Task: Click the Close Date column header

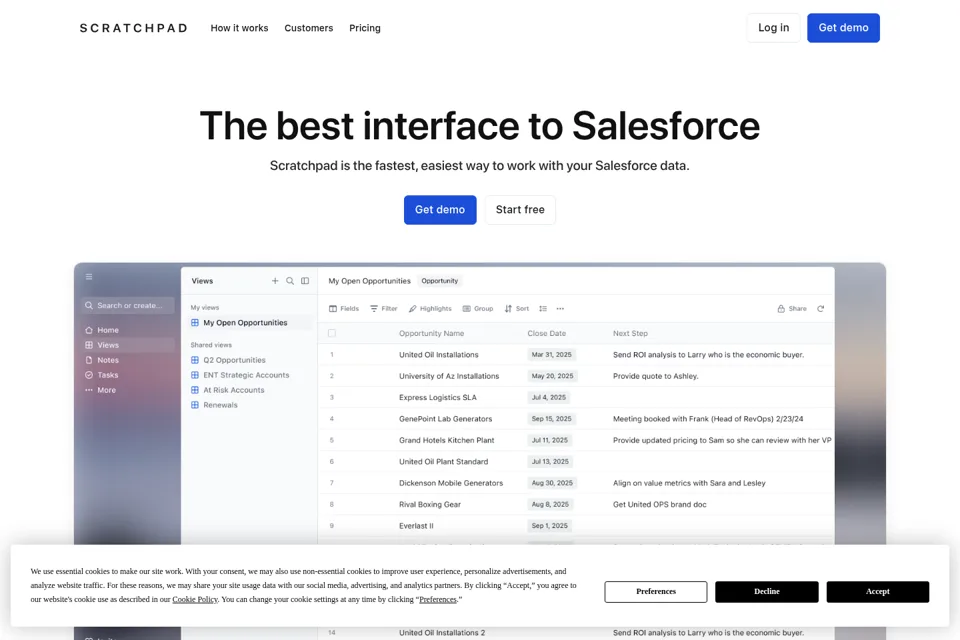Action: point(547,334)
